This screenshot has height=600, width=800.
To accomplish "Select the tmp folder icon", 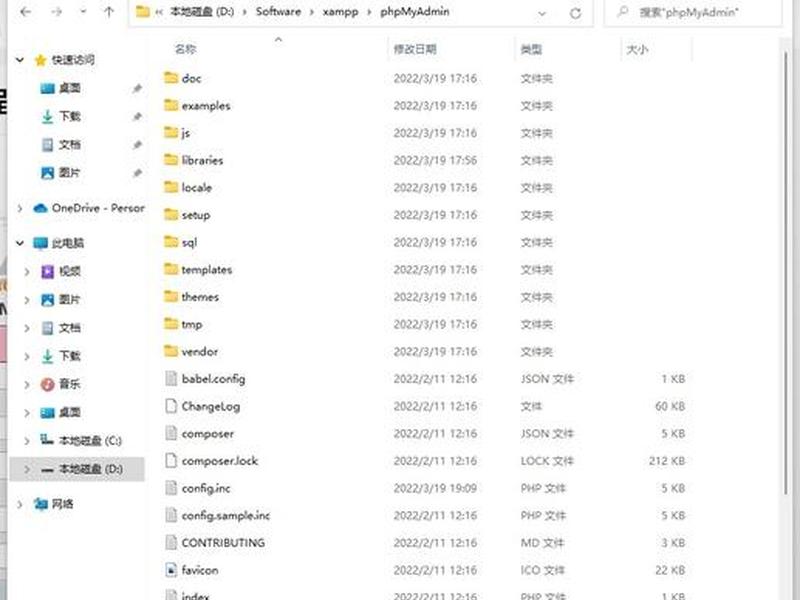I will [171, 323].
